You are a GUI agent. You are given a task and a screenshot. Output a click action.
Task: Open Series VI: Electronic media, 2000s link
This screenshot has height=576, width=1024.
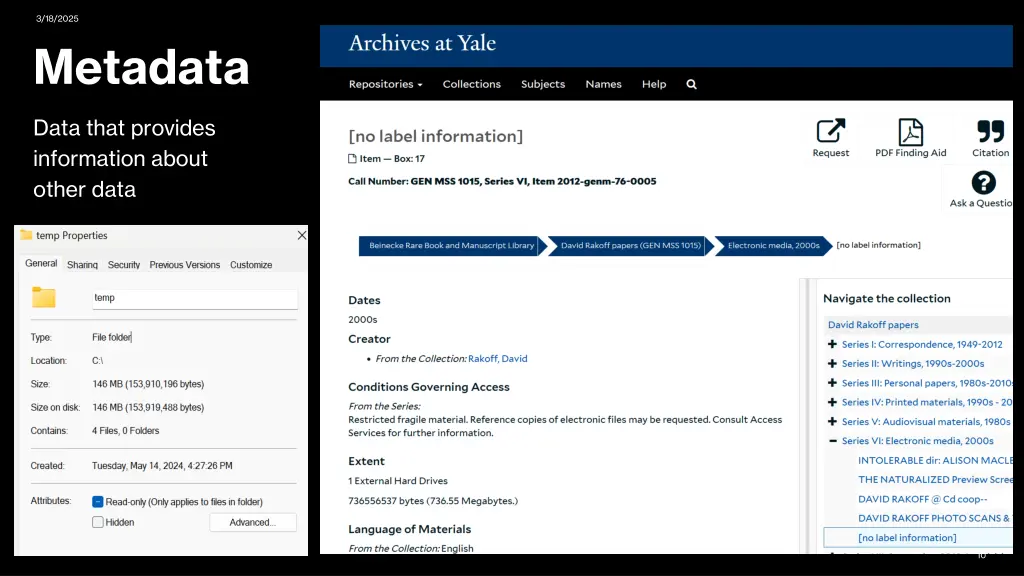coord(918,441)
